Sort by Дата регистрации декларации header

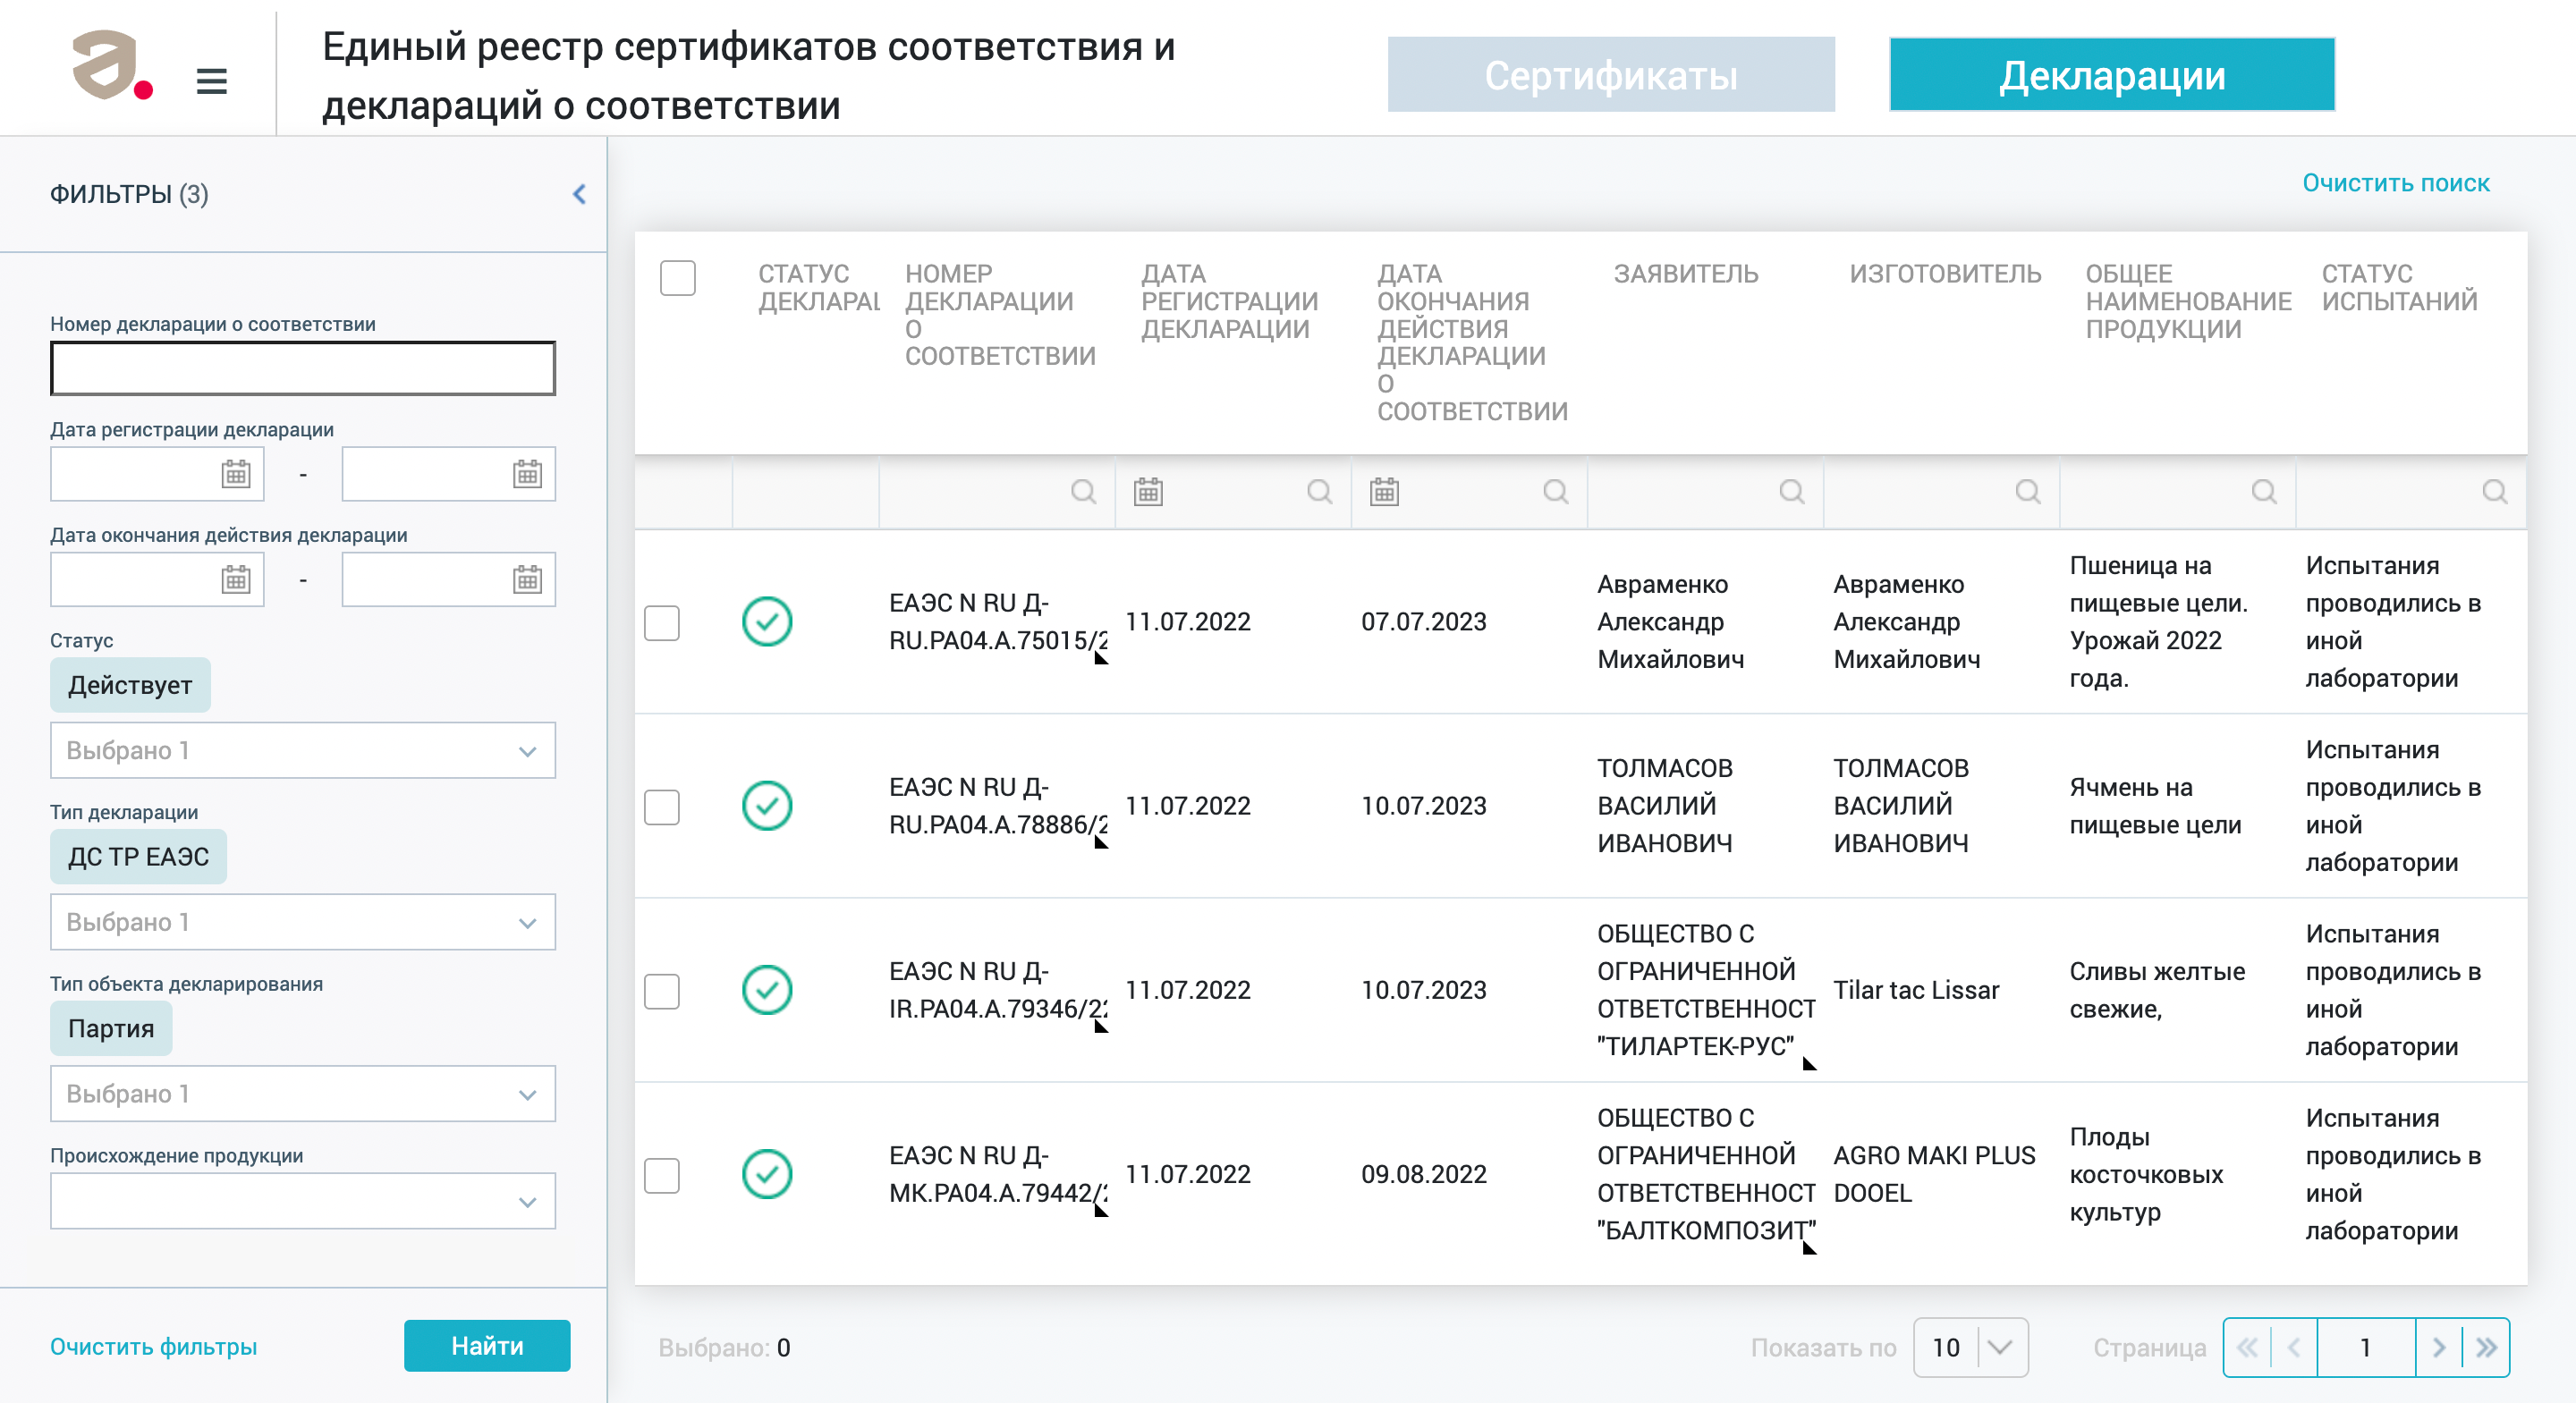tap(1229, 301)
